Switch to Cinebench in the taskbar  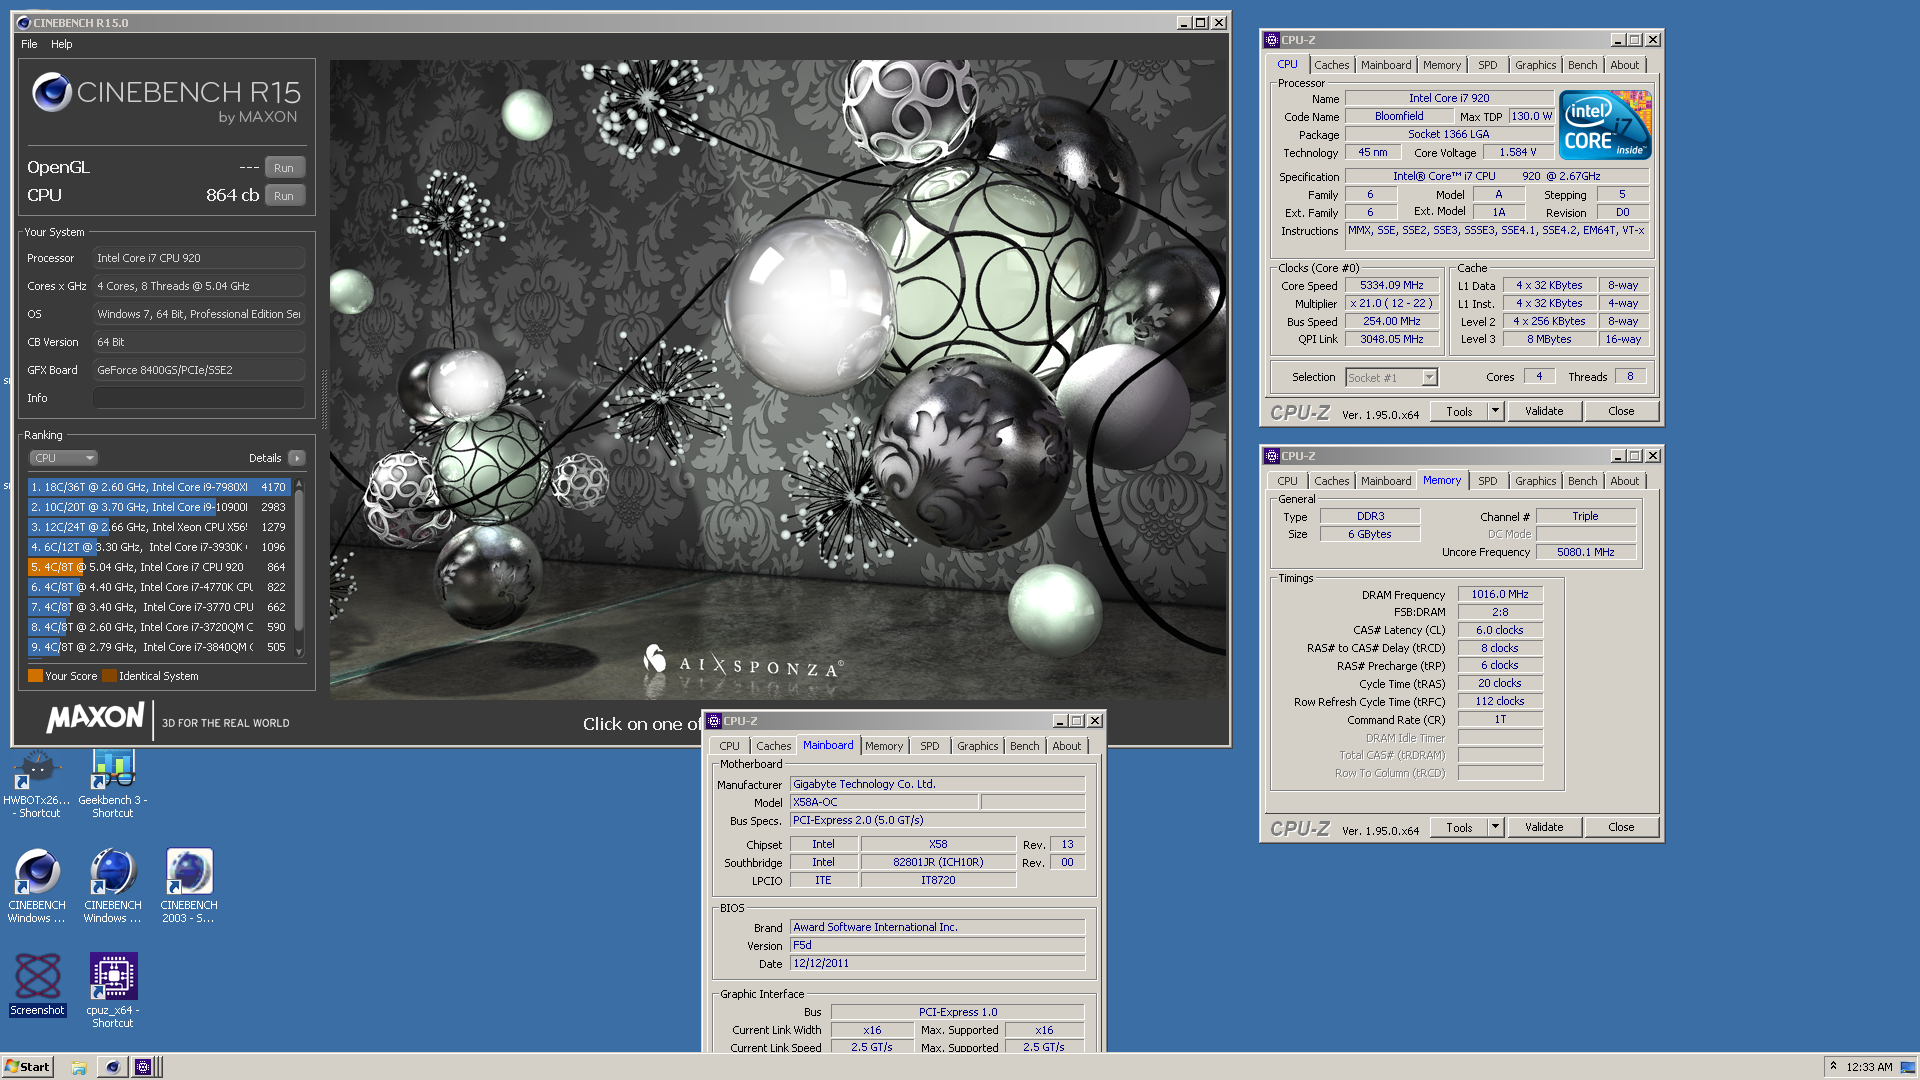(x=113, y=1067)
